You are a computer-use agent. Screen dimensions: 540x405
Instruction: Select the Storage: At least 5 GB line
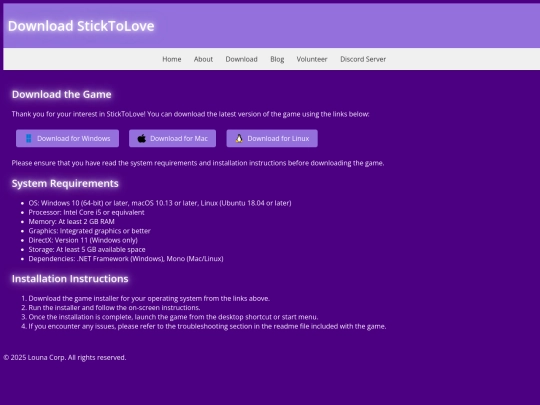[x=87, y=250]
